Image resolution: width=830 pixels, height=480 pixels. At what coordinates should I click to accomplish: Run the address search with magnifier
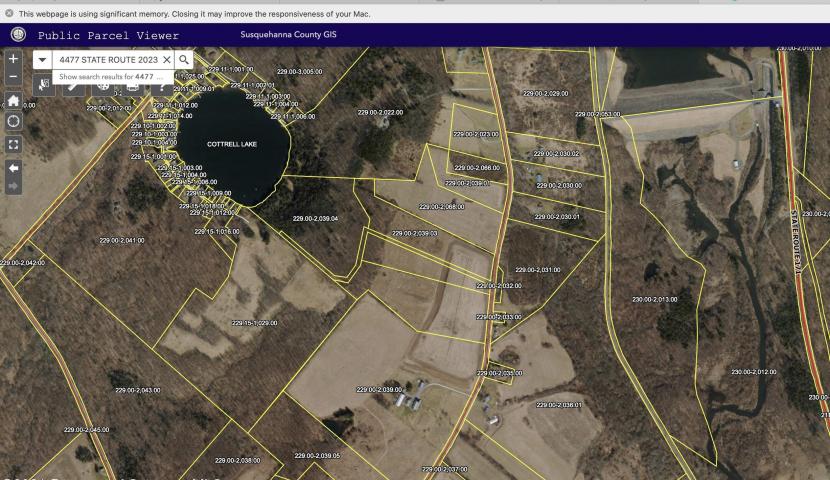(184, 60)
